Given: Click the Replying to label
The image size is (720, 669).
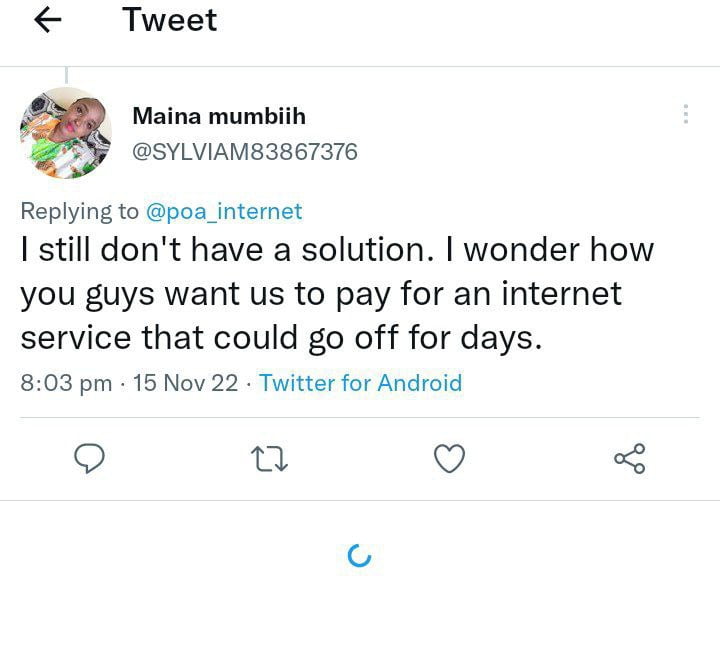Looking at the screenshot, I should (80, 211).
